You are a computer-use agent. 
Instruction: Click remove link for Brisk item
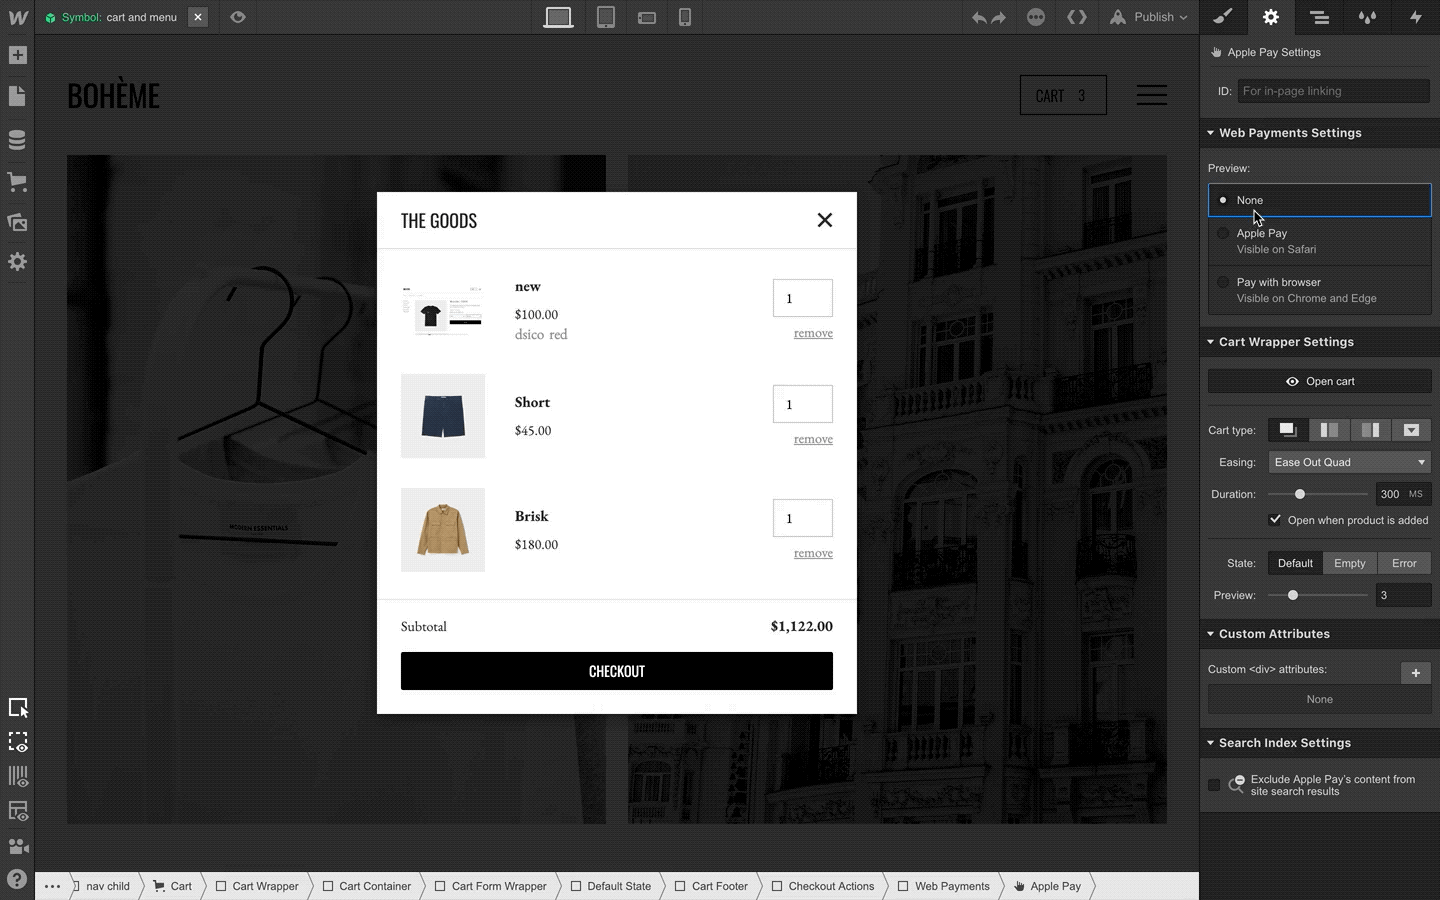click(x=813, y=553)
